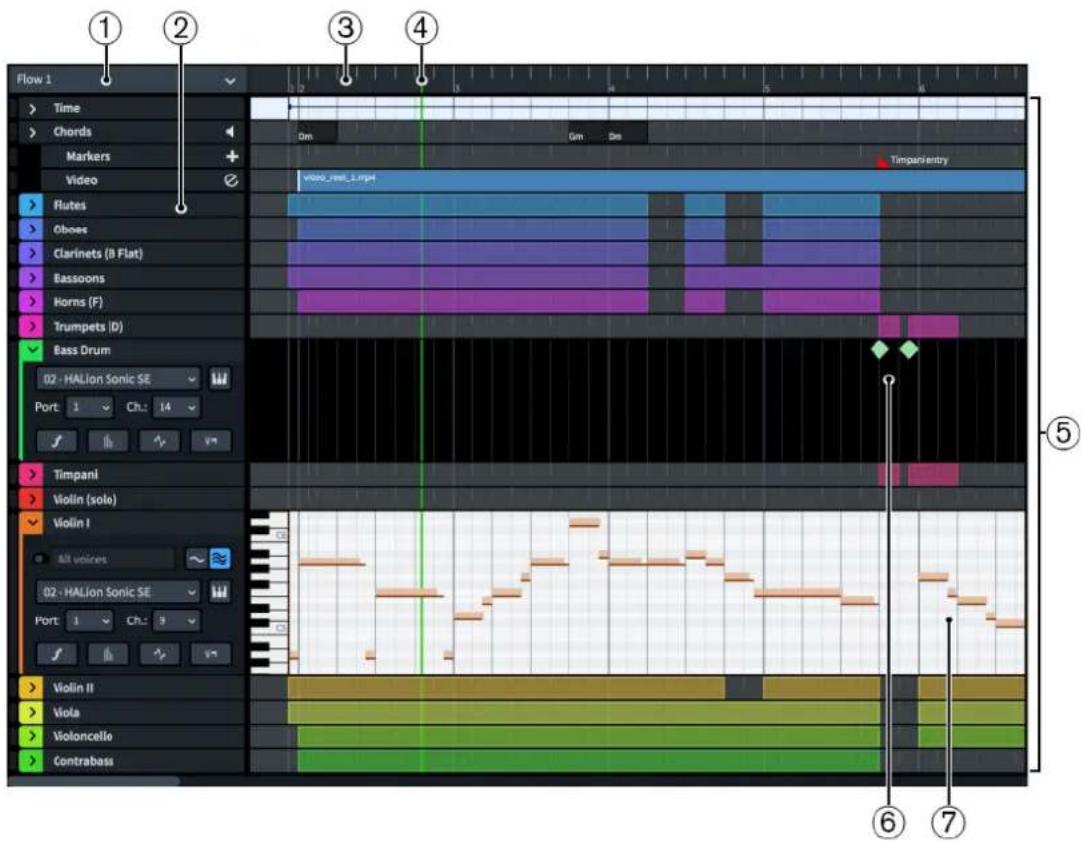Open Violin I Port dropdown
The height and width of the screenshot is (842, 1085).
pyautogui.click(x=90, y=621)
